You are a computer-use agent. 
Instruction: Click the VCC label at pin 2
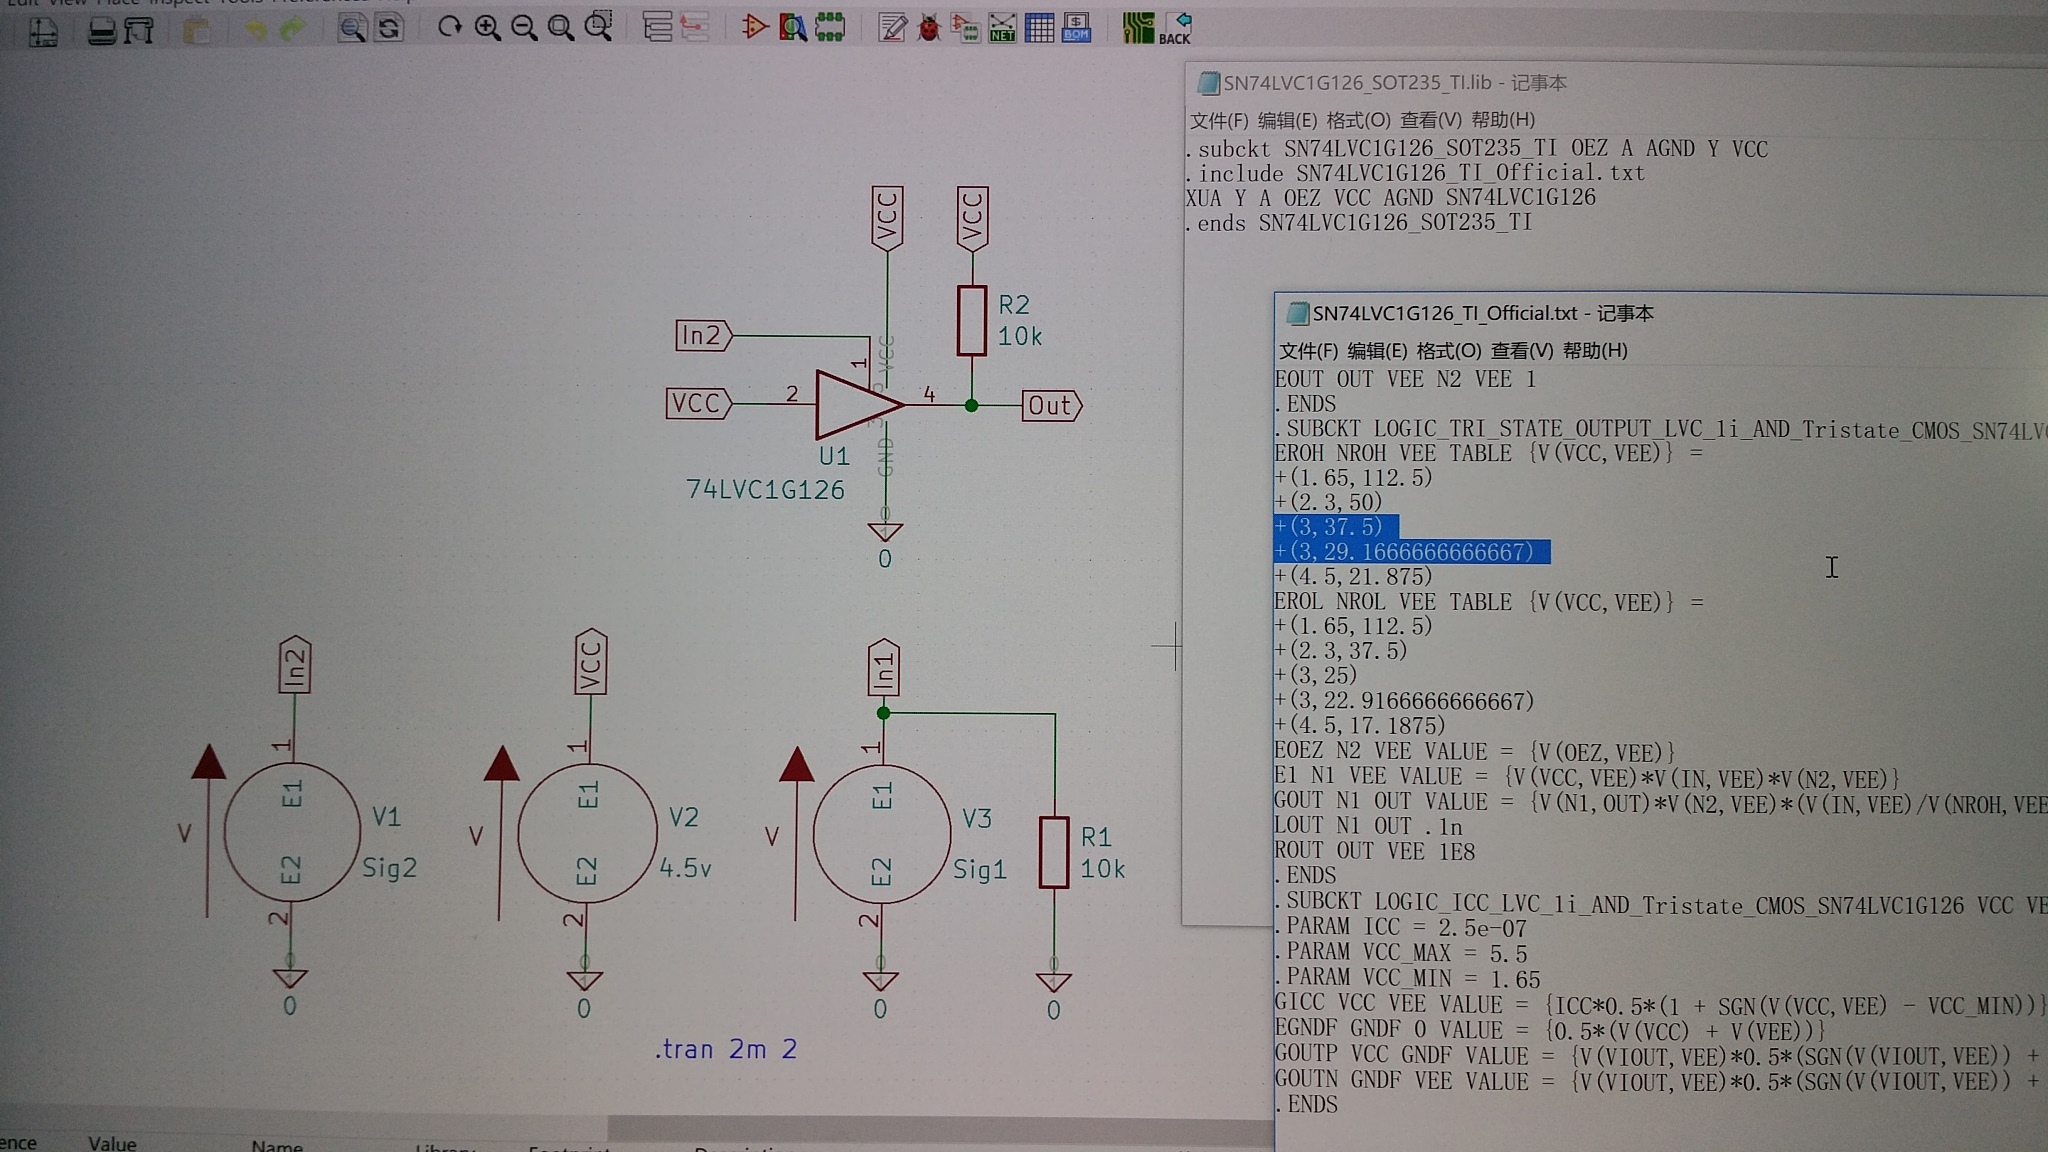(699, 404)
